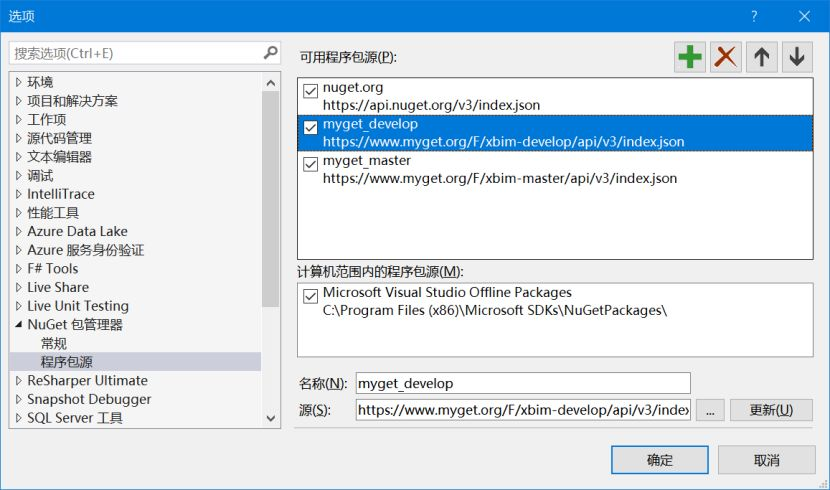830x490 pixels.
Task: Open the 常规 page under NuGet
Action: point(54,343)
